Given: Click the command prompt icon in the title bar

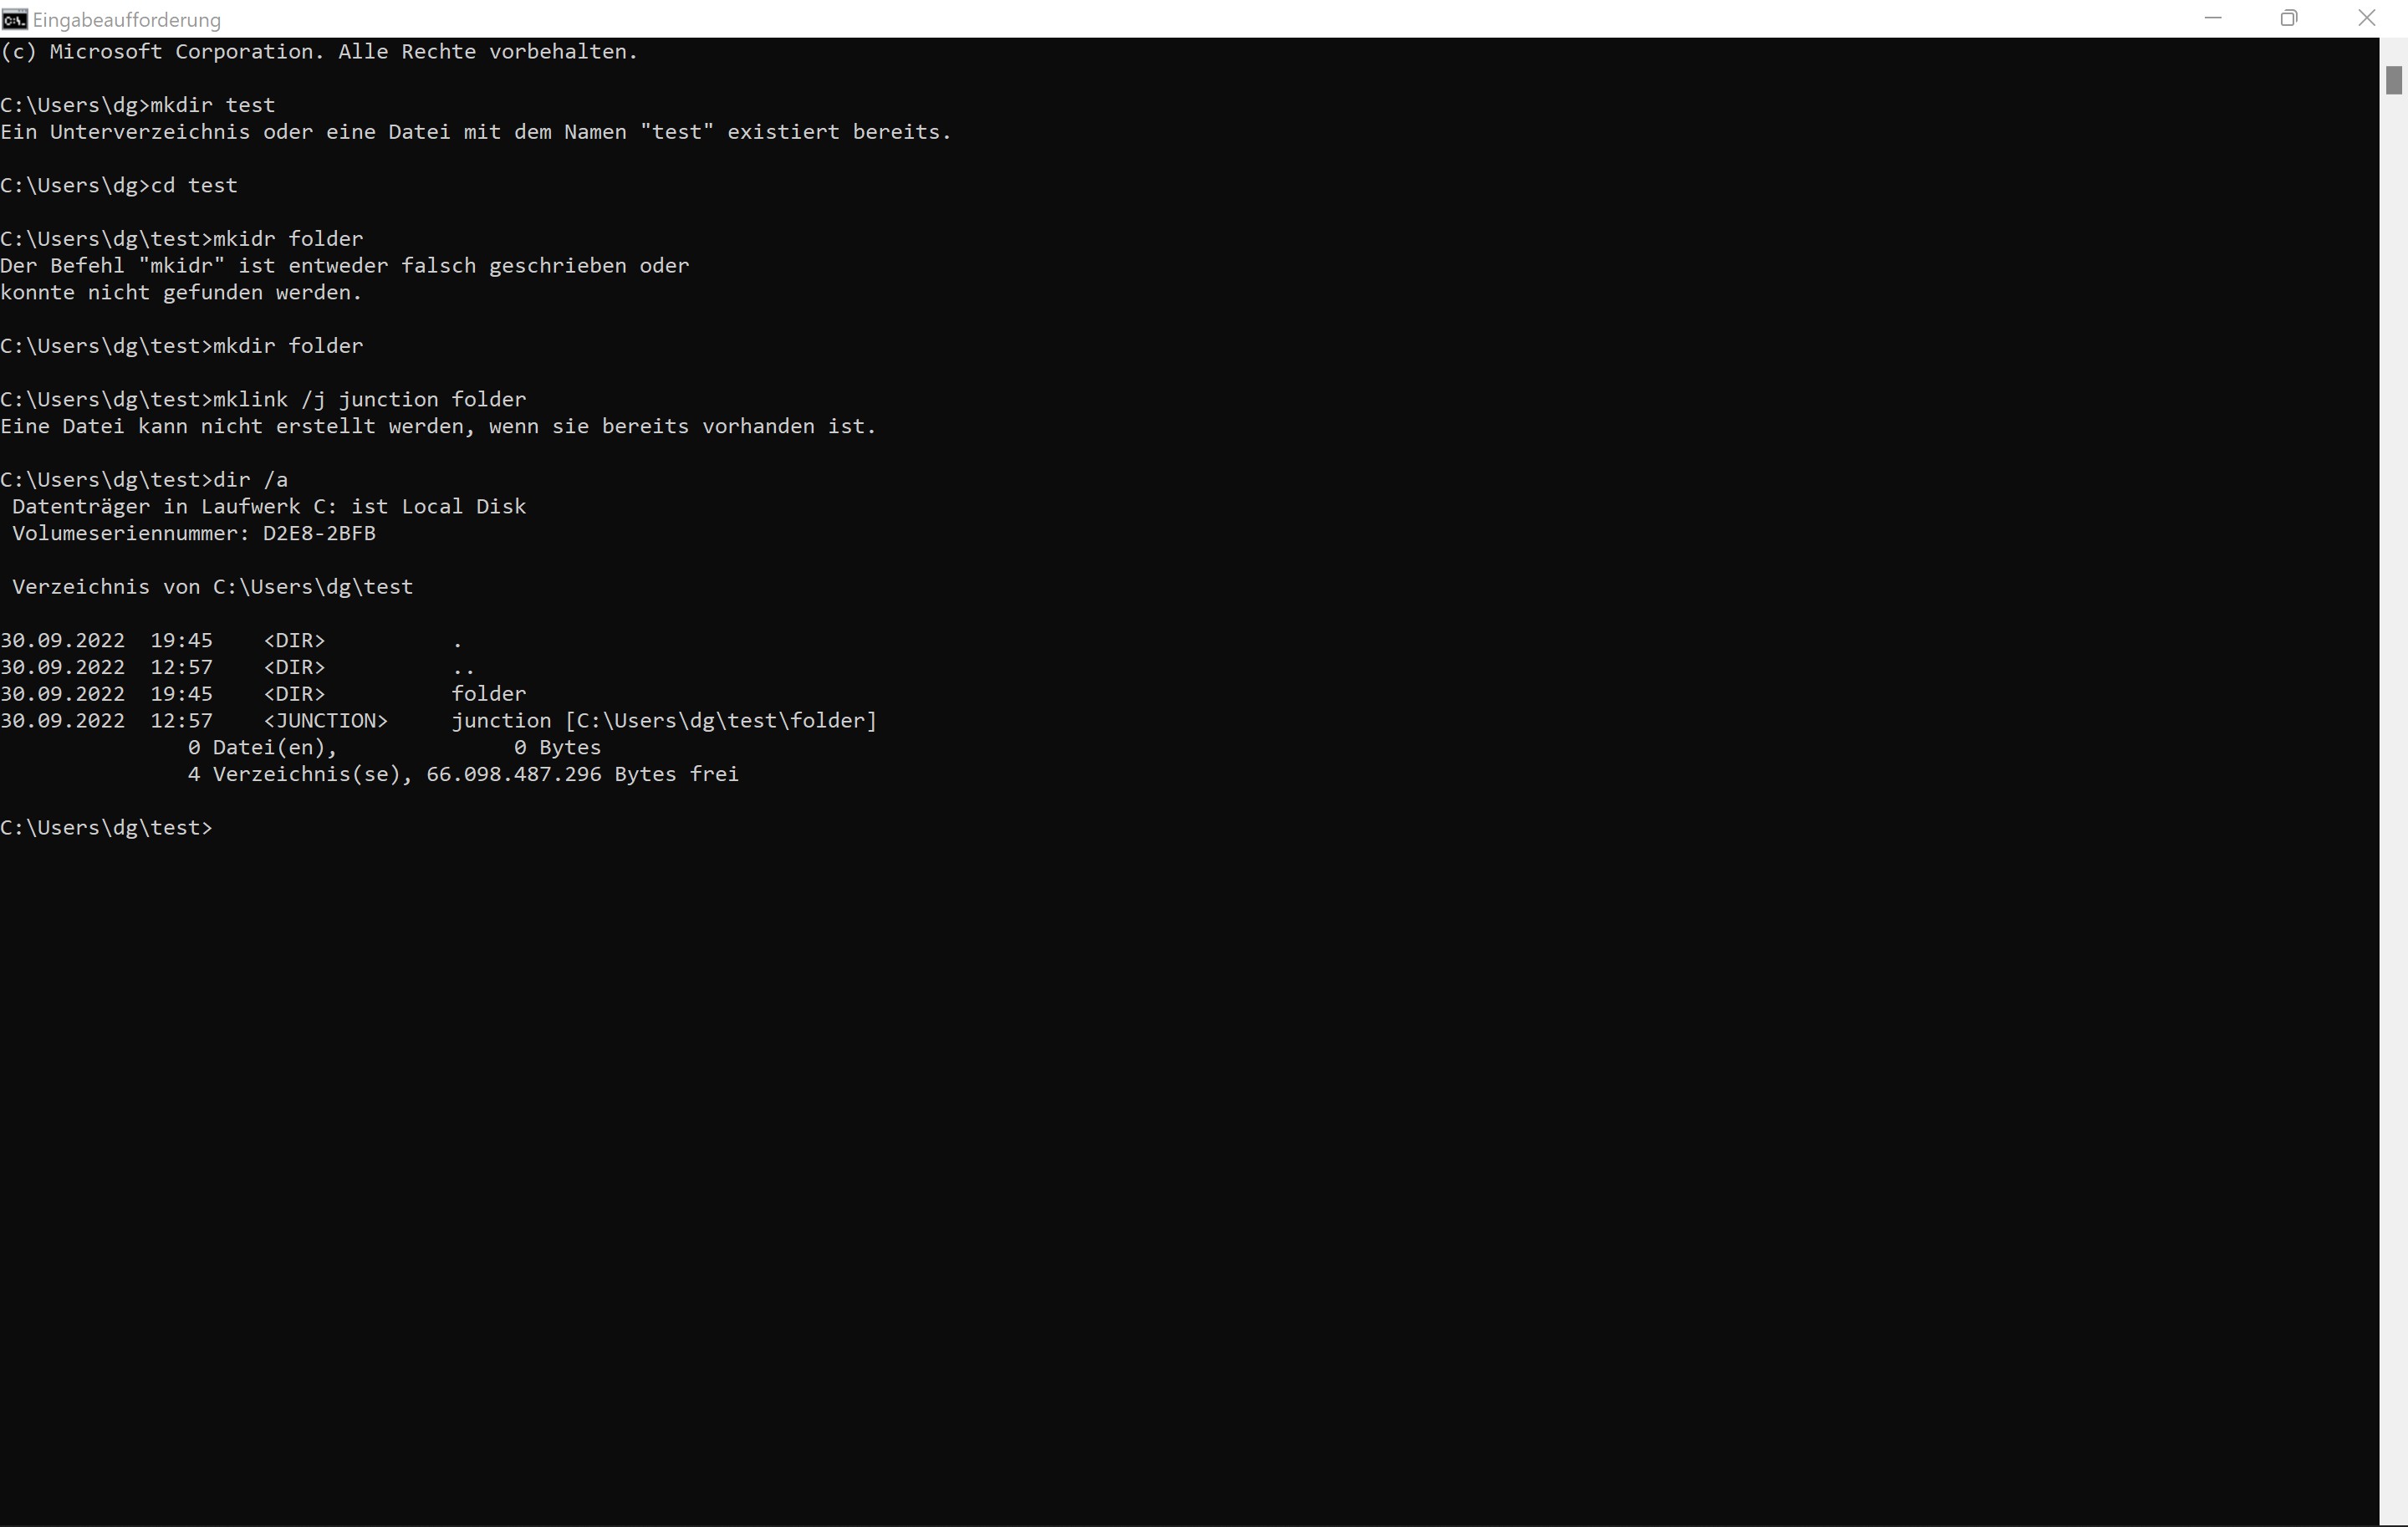Looking at the screenshot, I should pos(15,19).
